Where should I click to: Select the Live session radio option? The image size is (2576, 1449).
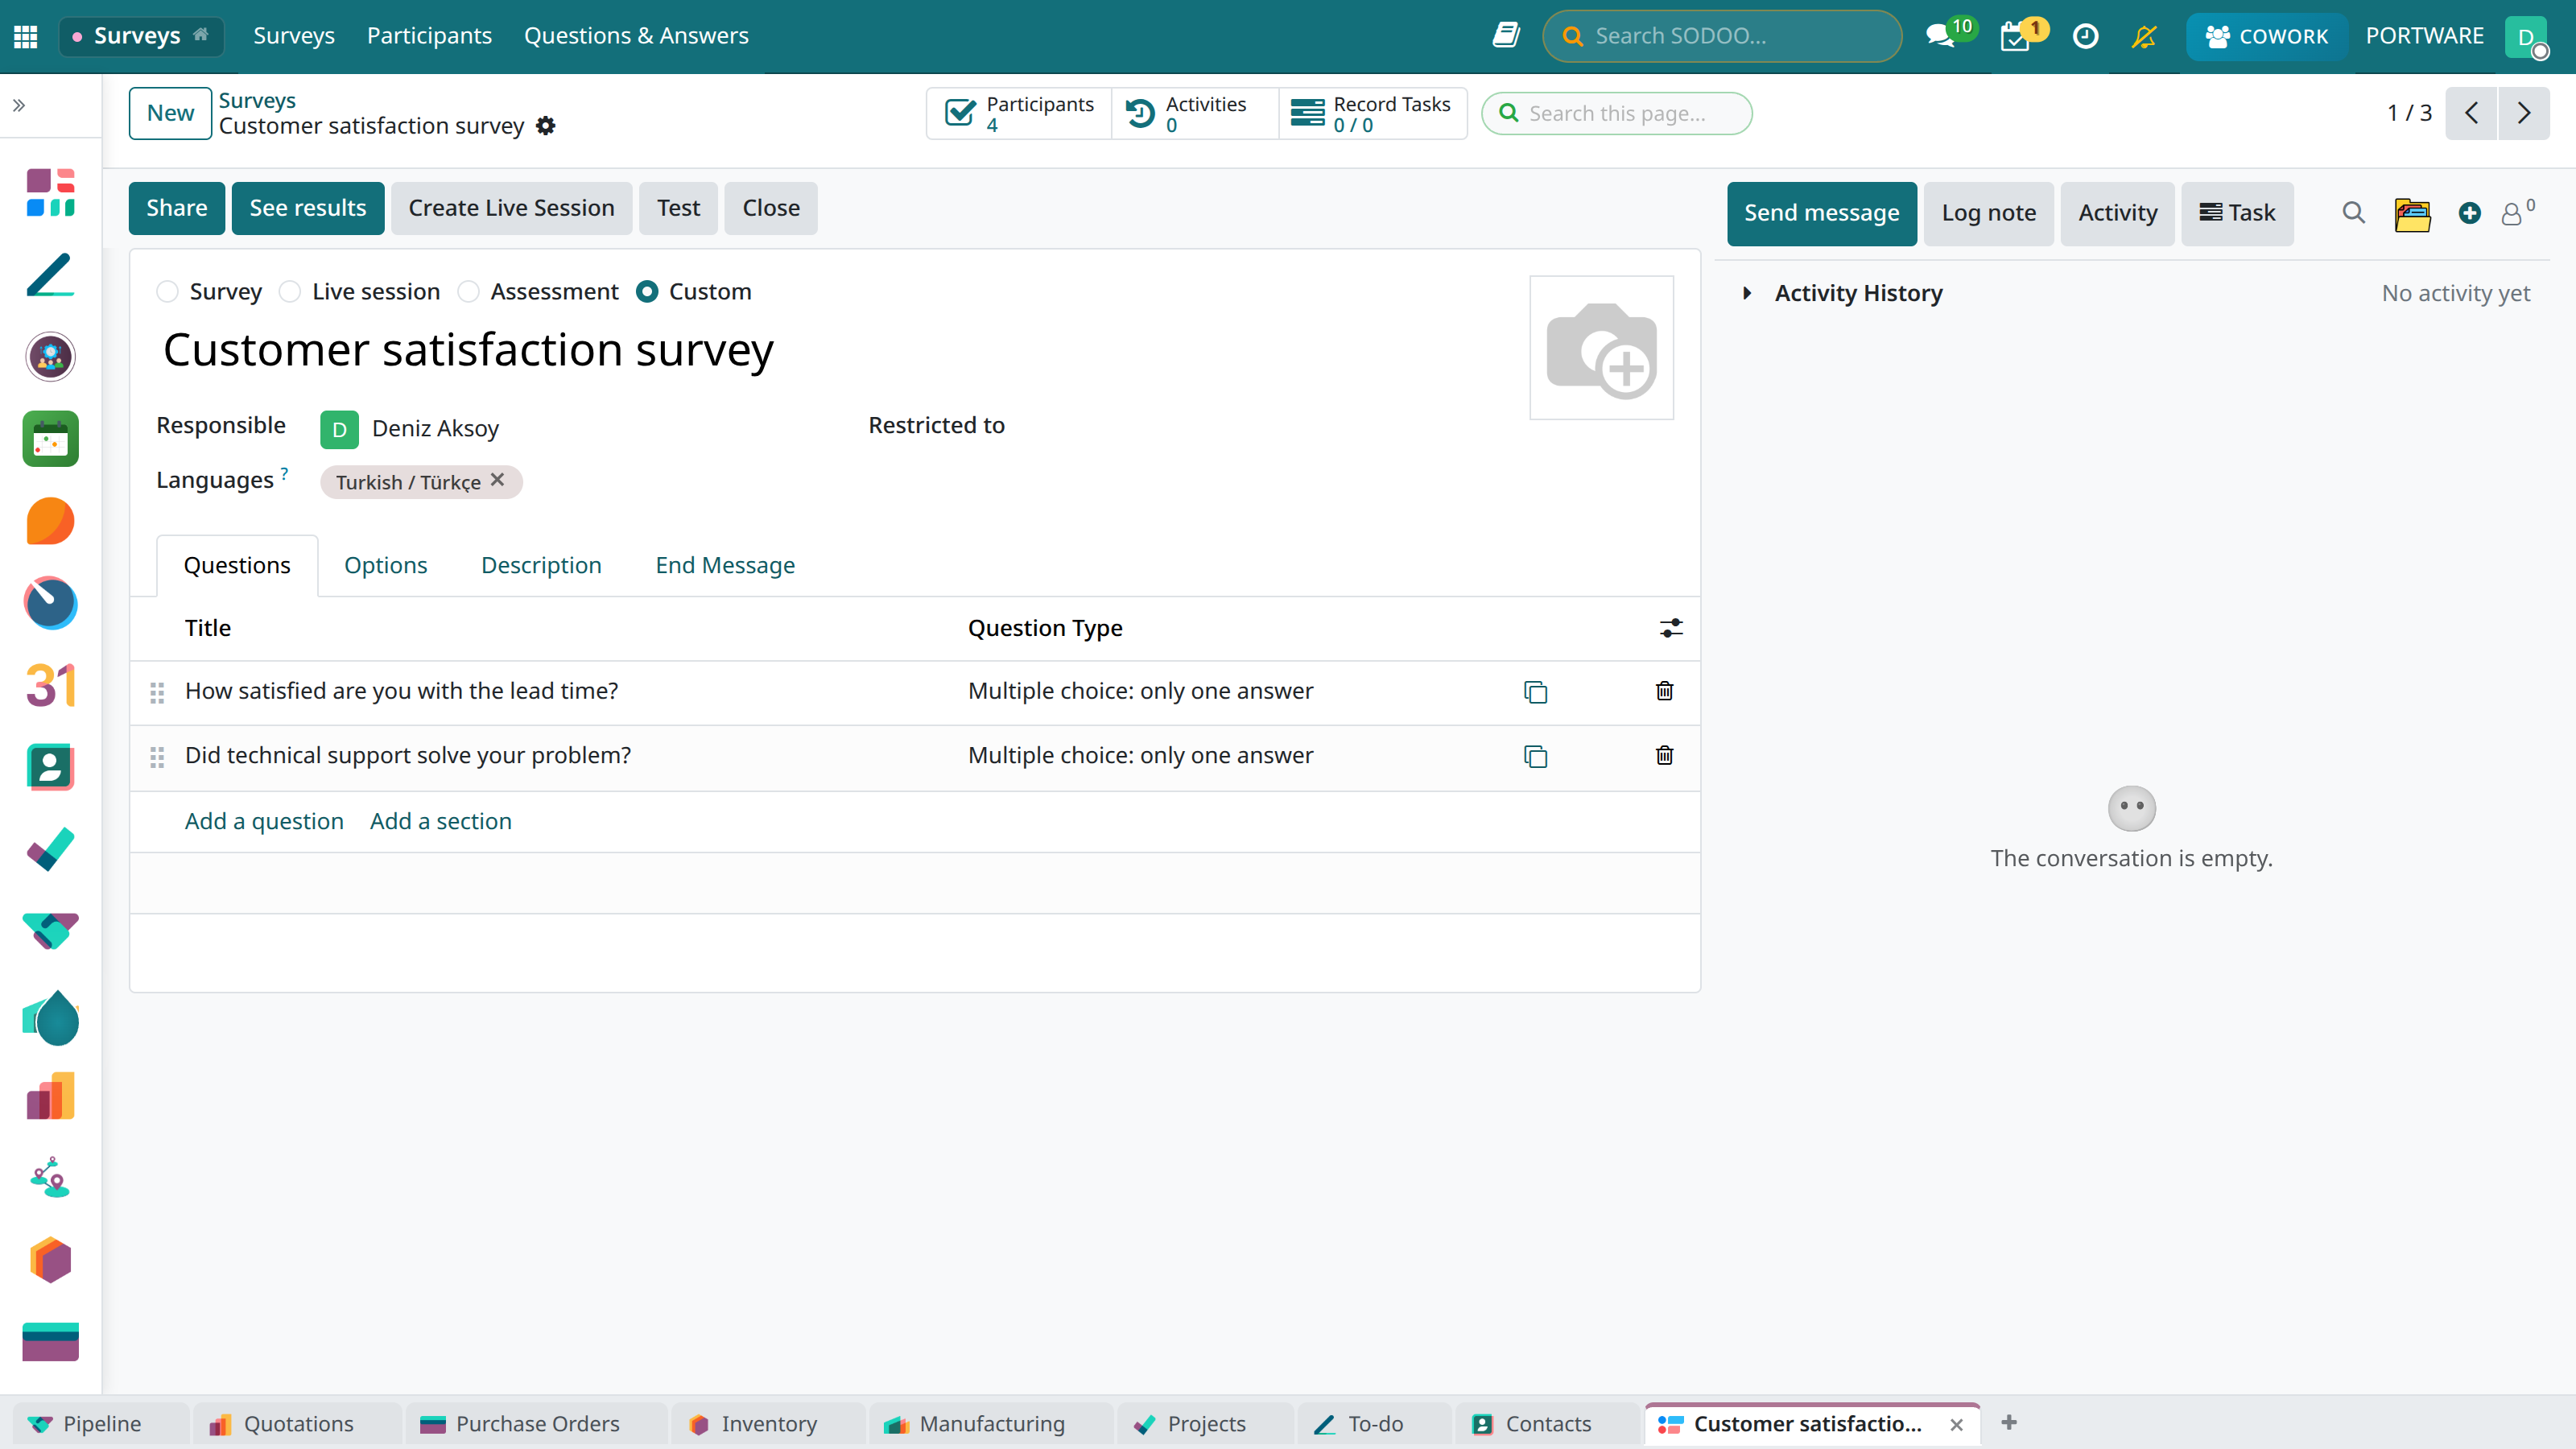[290, 292]
